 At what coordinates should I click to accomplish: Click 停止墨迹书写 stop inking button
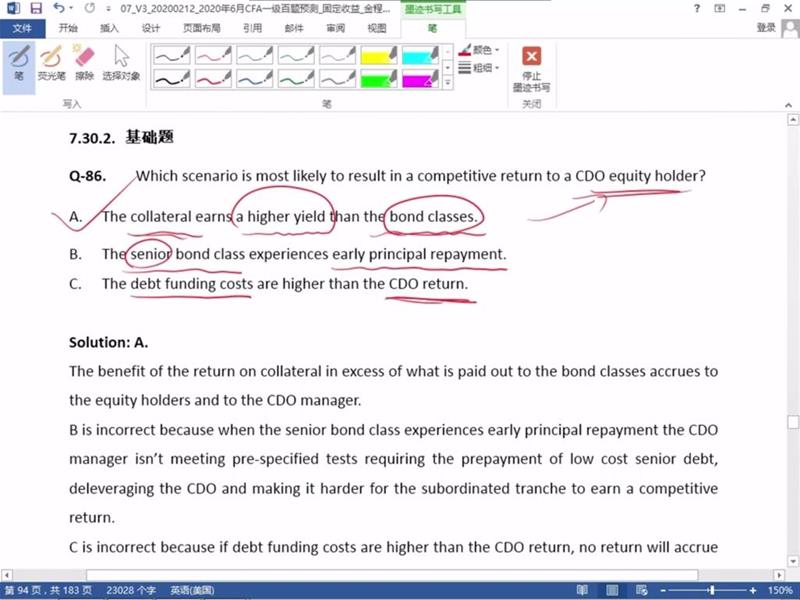pos(531,69)
